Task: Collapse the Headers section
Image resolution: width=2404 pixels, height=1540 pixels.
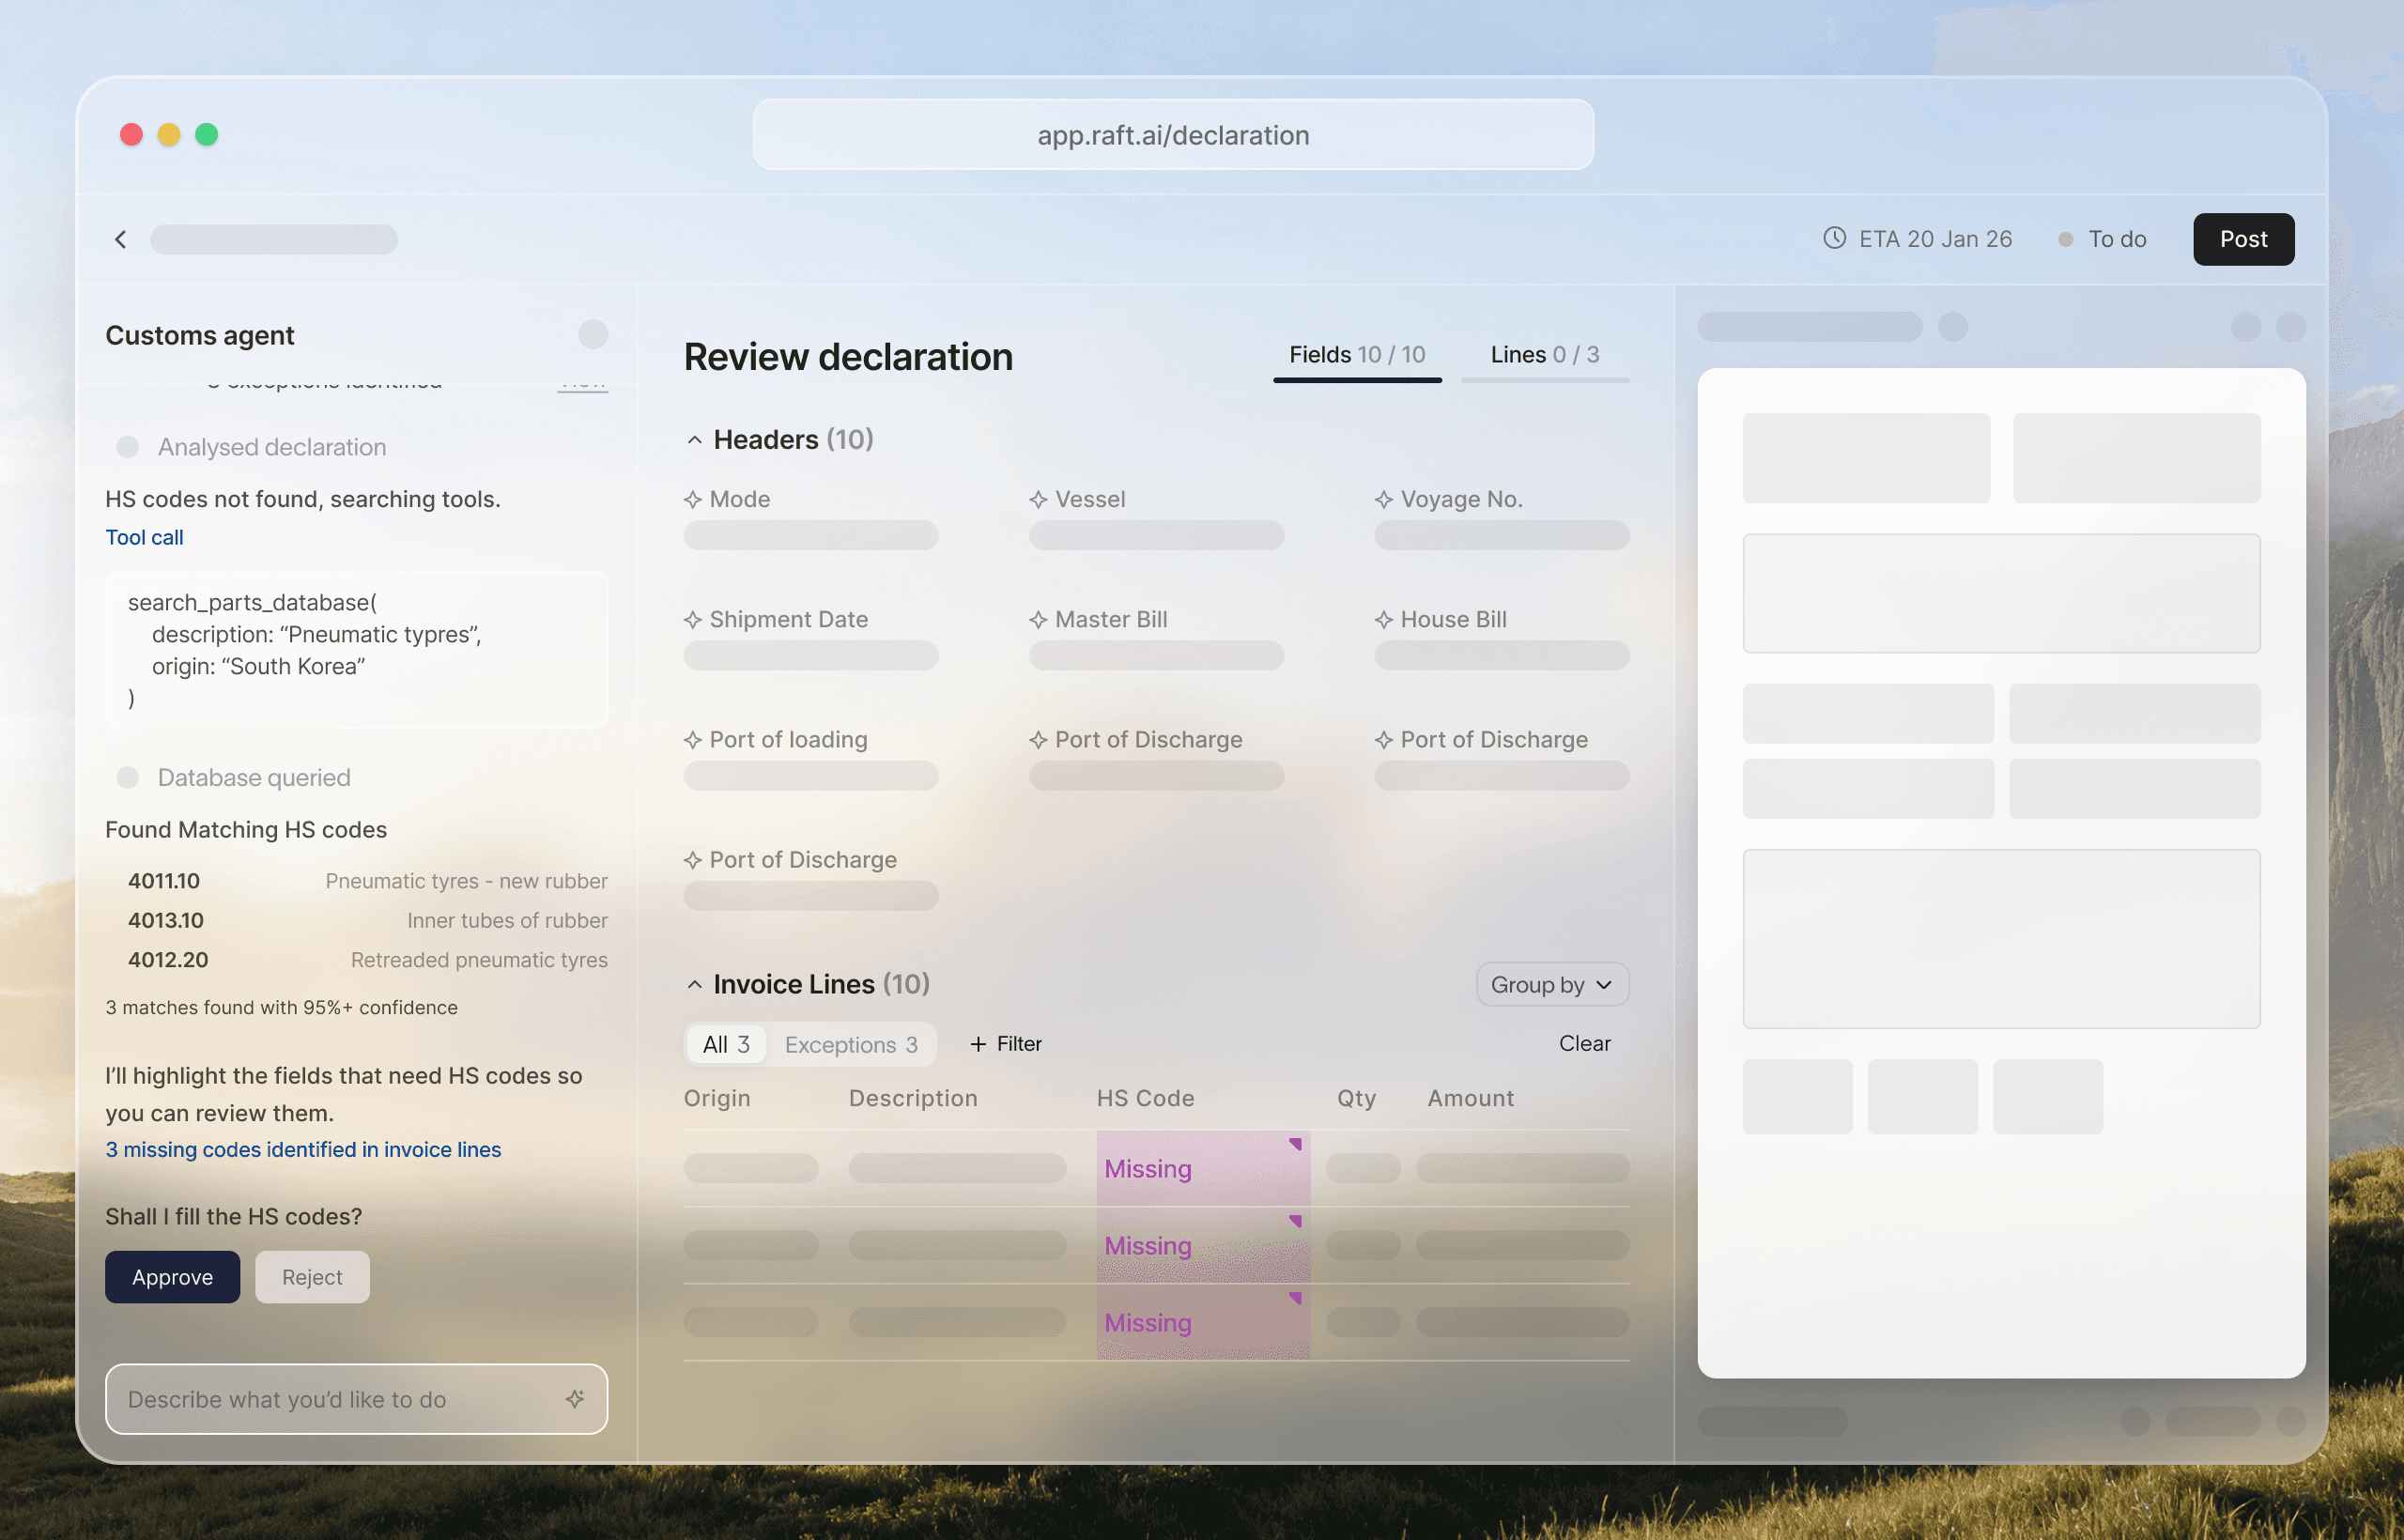Action: click(694, 439)
